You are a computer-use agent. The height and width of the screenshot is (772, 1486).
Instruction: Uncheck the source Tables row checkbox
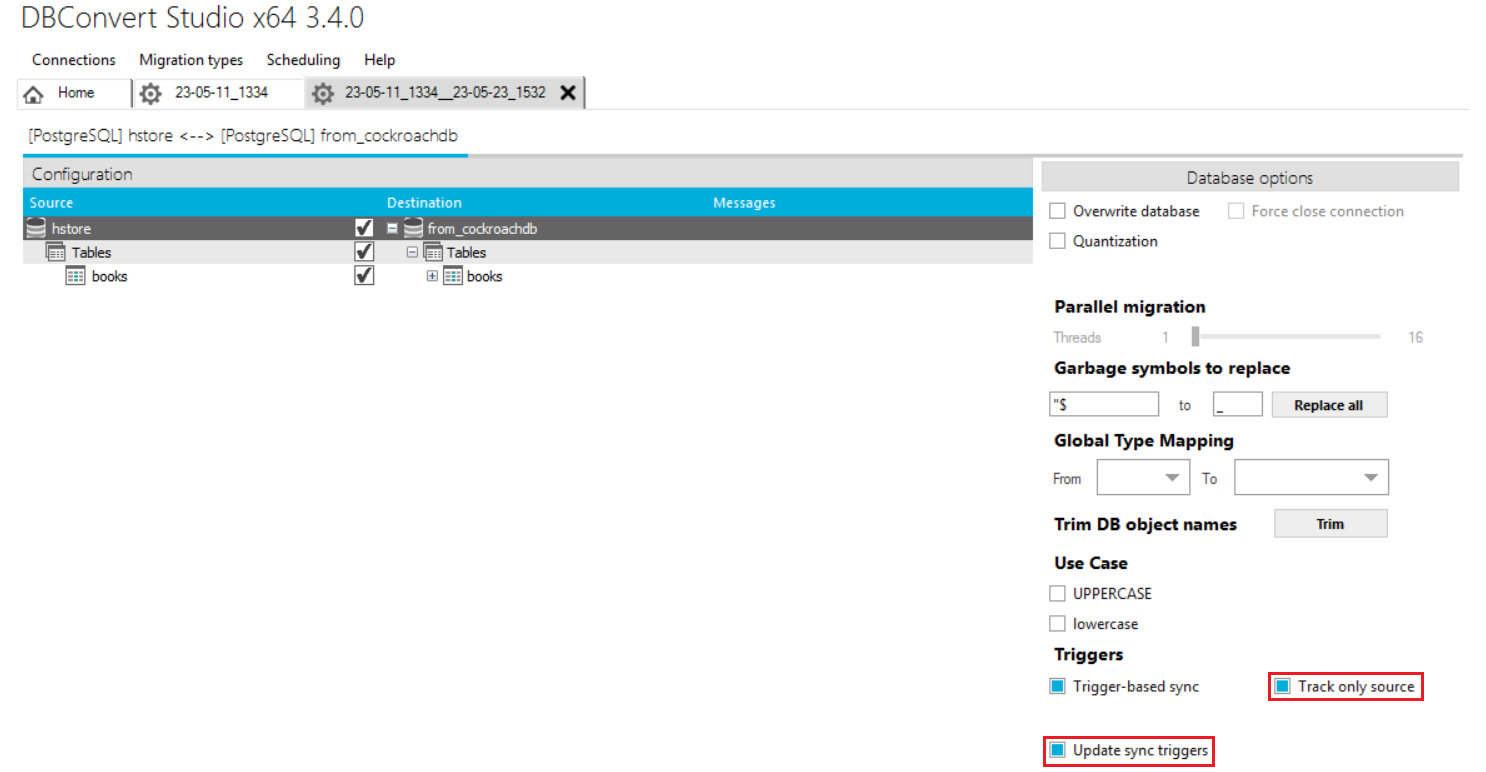(x=364, y=253)
